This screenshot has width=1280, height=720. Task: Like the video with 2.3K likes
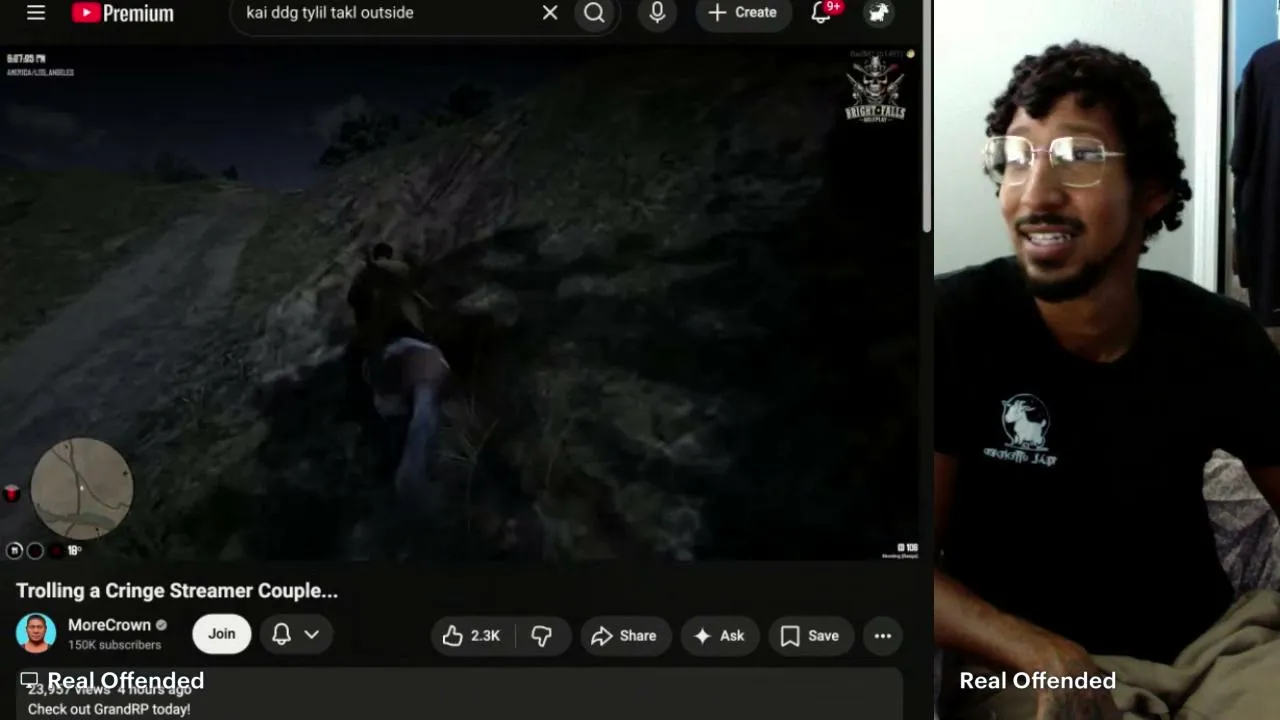[472, 636]
